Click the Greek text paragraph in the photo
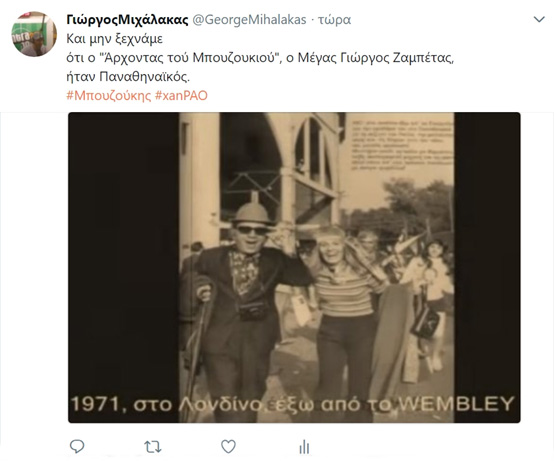This screenshot has height=461, width=554. pos(402,145)
